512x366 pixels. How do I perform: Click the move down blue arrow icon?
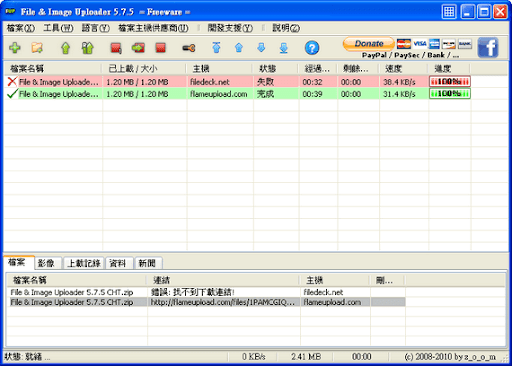coord(261,48)
